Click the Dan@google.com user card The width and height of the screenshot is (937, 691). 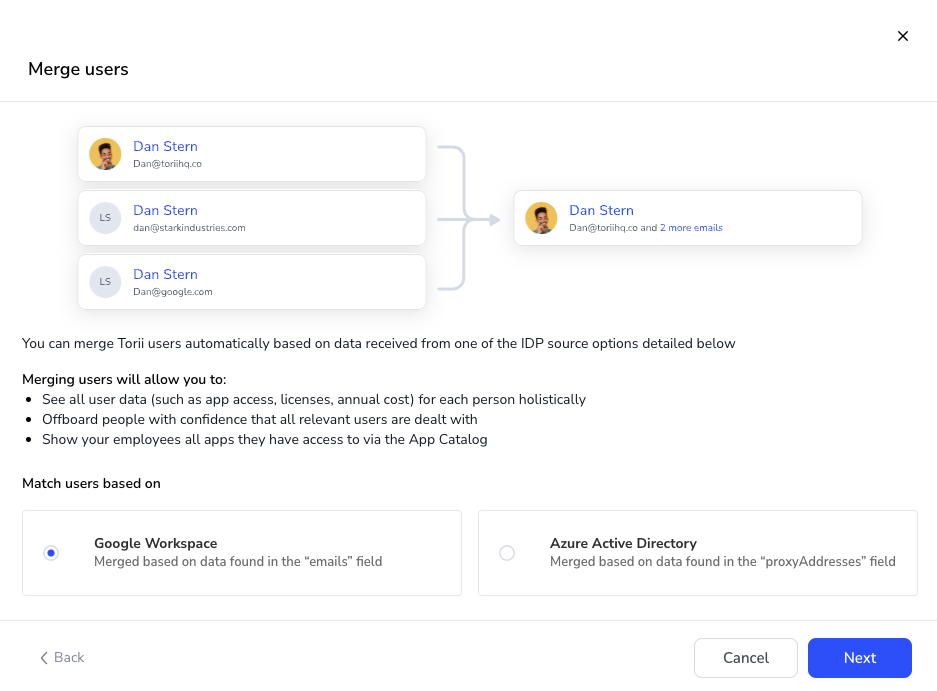click(x=252, y=282)
